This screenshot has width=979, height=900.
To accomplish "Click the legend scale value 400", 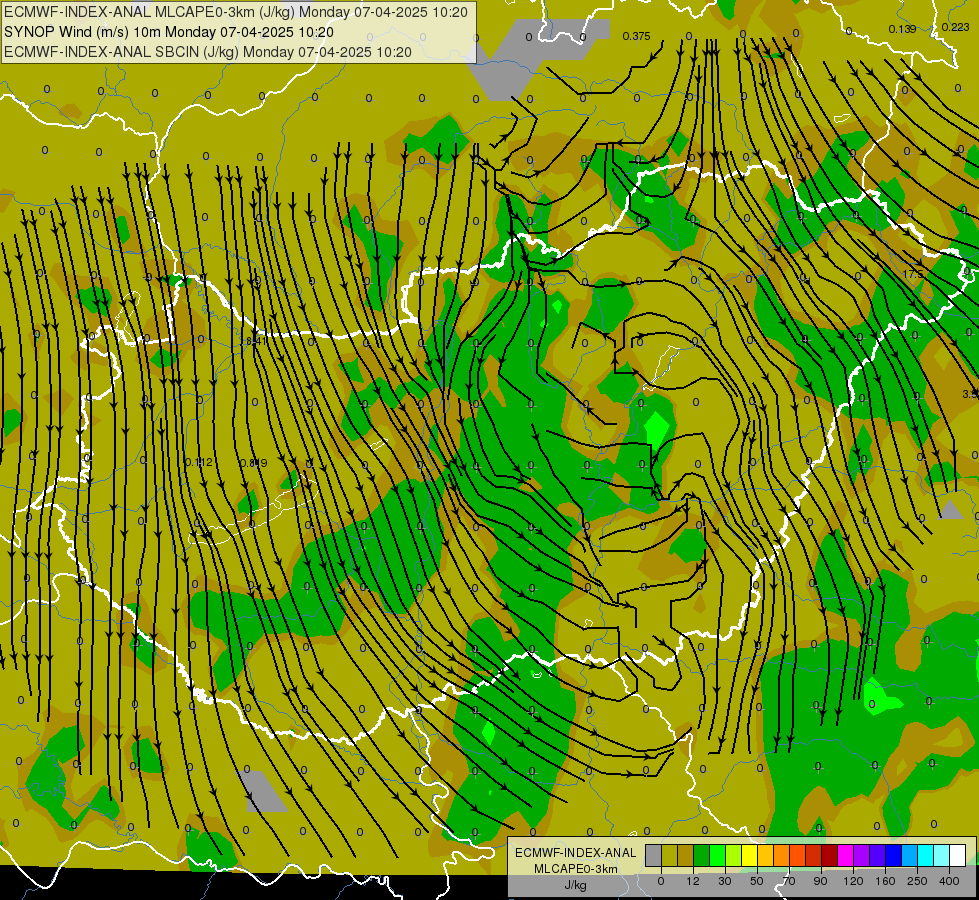I will point(949,881).
